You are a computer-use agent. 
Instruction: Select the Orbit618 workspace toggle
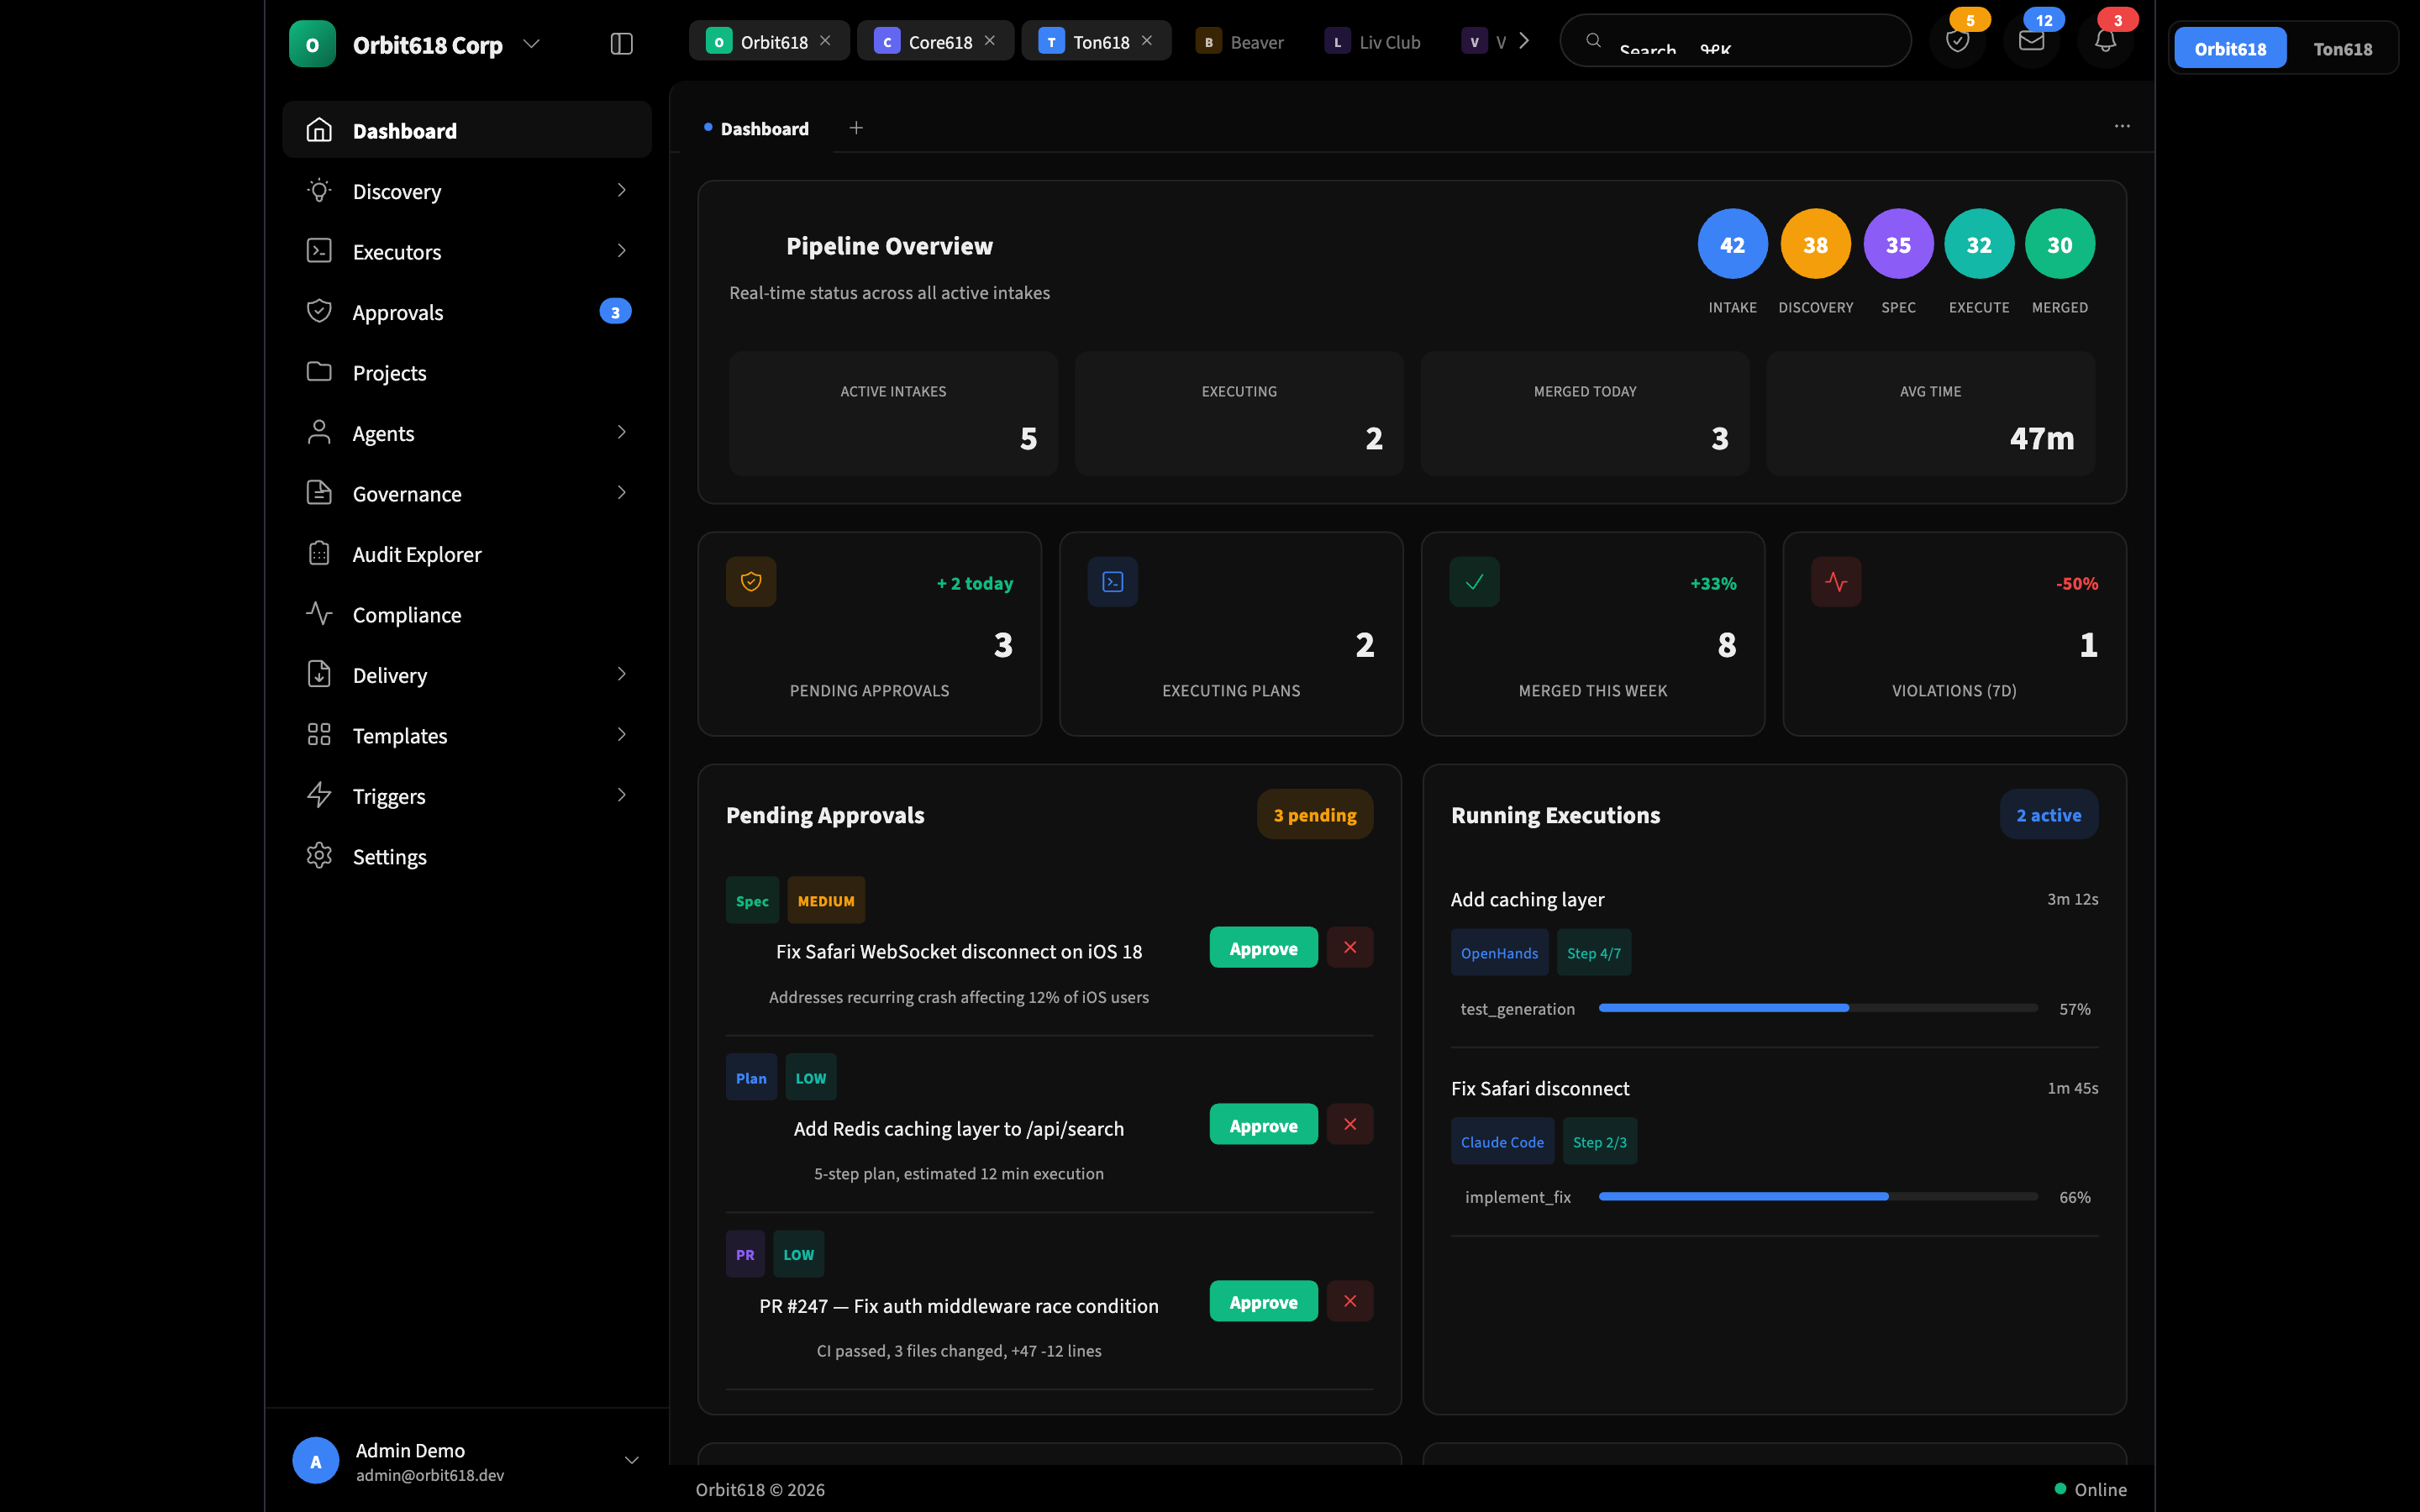[x=2231, y=48]
